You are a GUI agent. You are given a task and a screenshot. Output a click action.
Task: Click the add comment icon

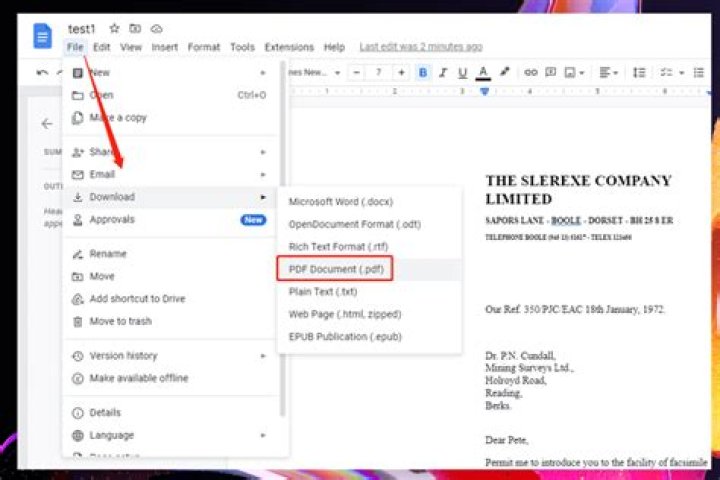point(551,72)
